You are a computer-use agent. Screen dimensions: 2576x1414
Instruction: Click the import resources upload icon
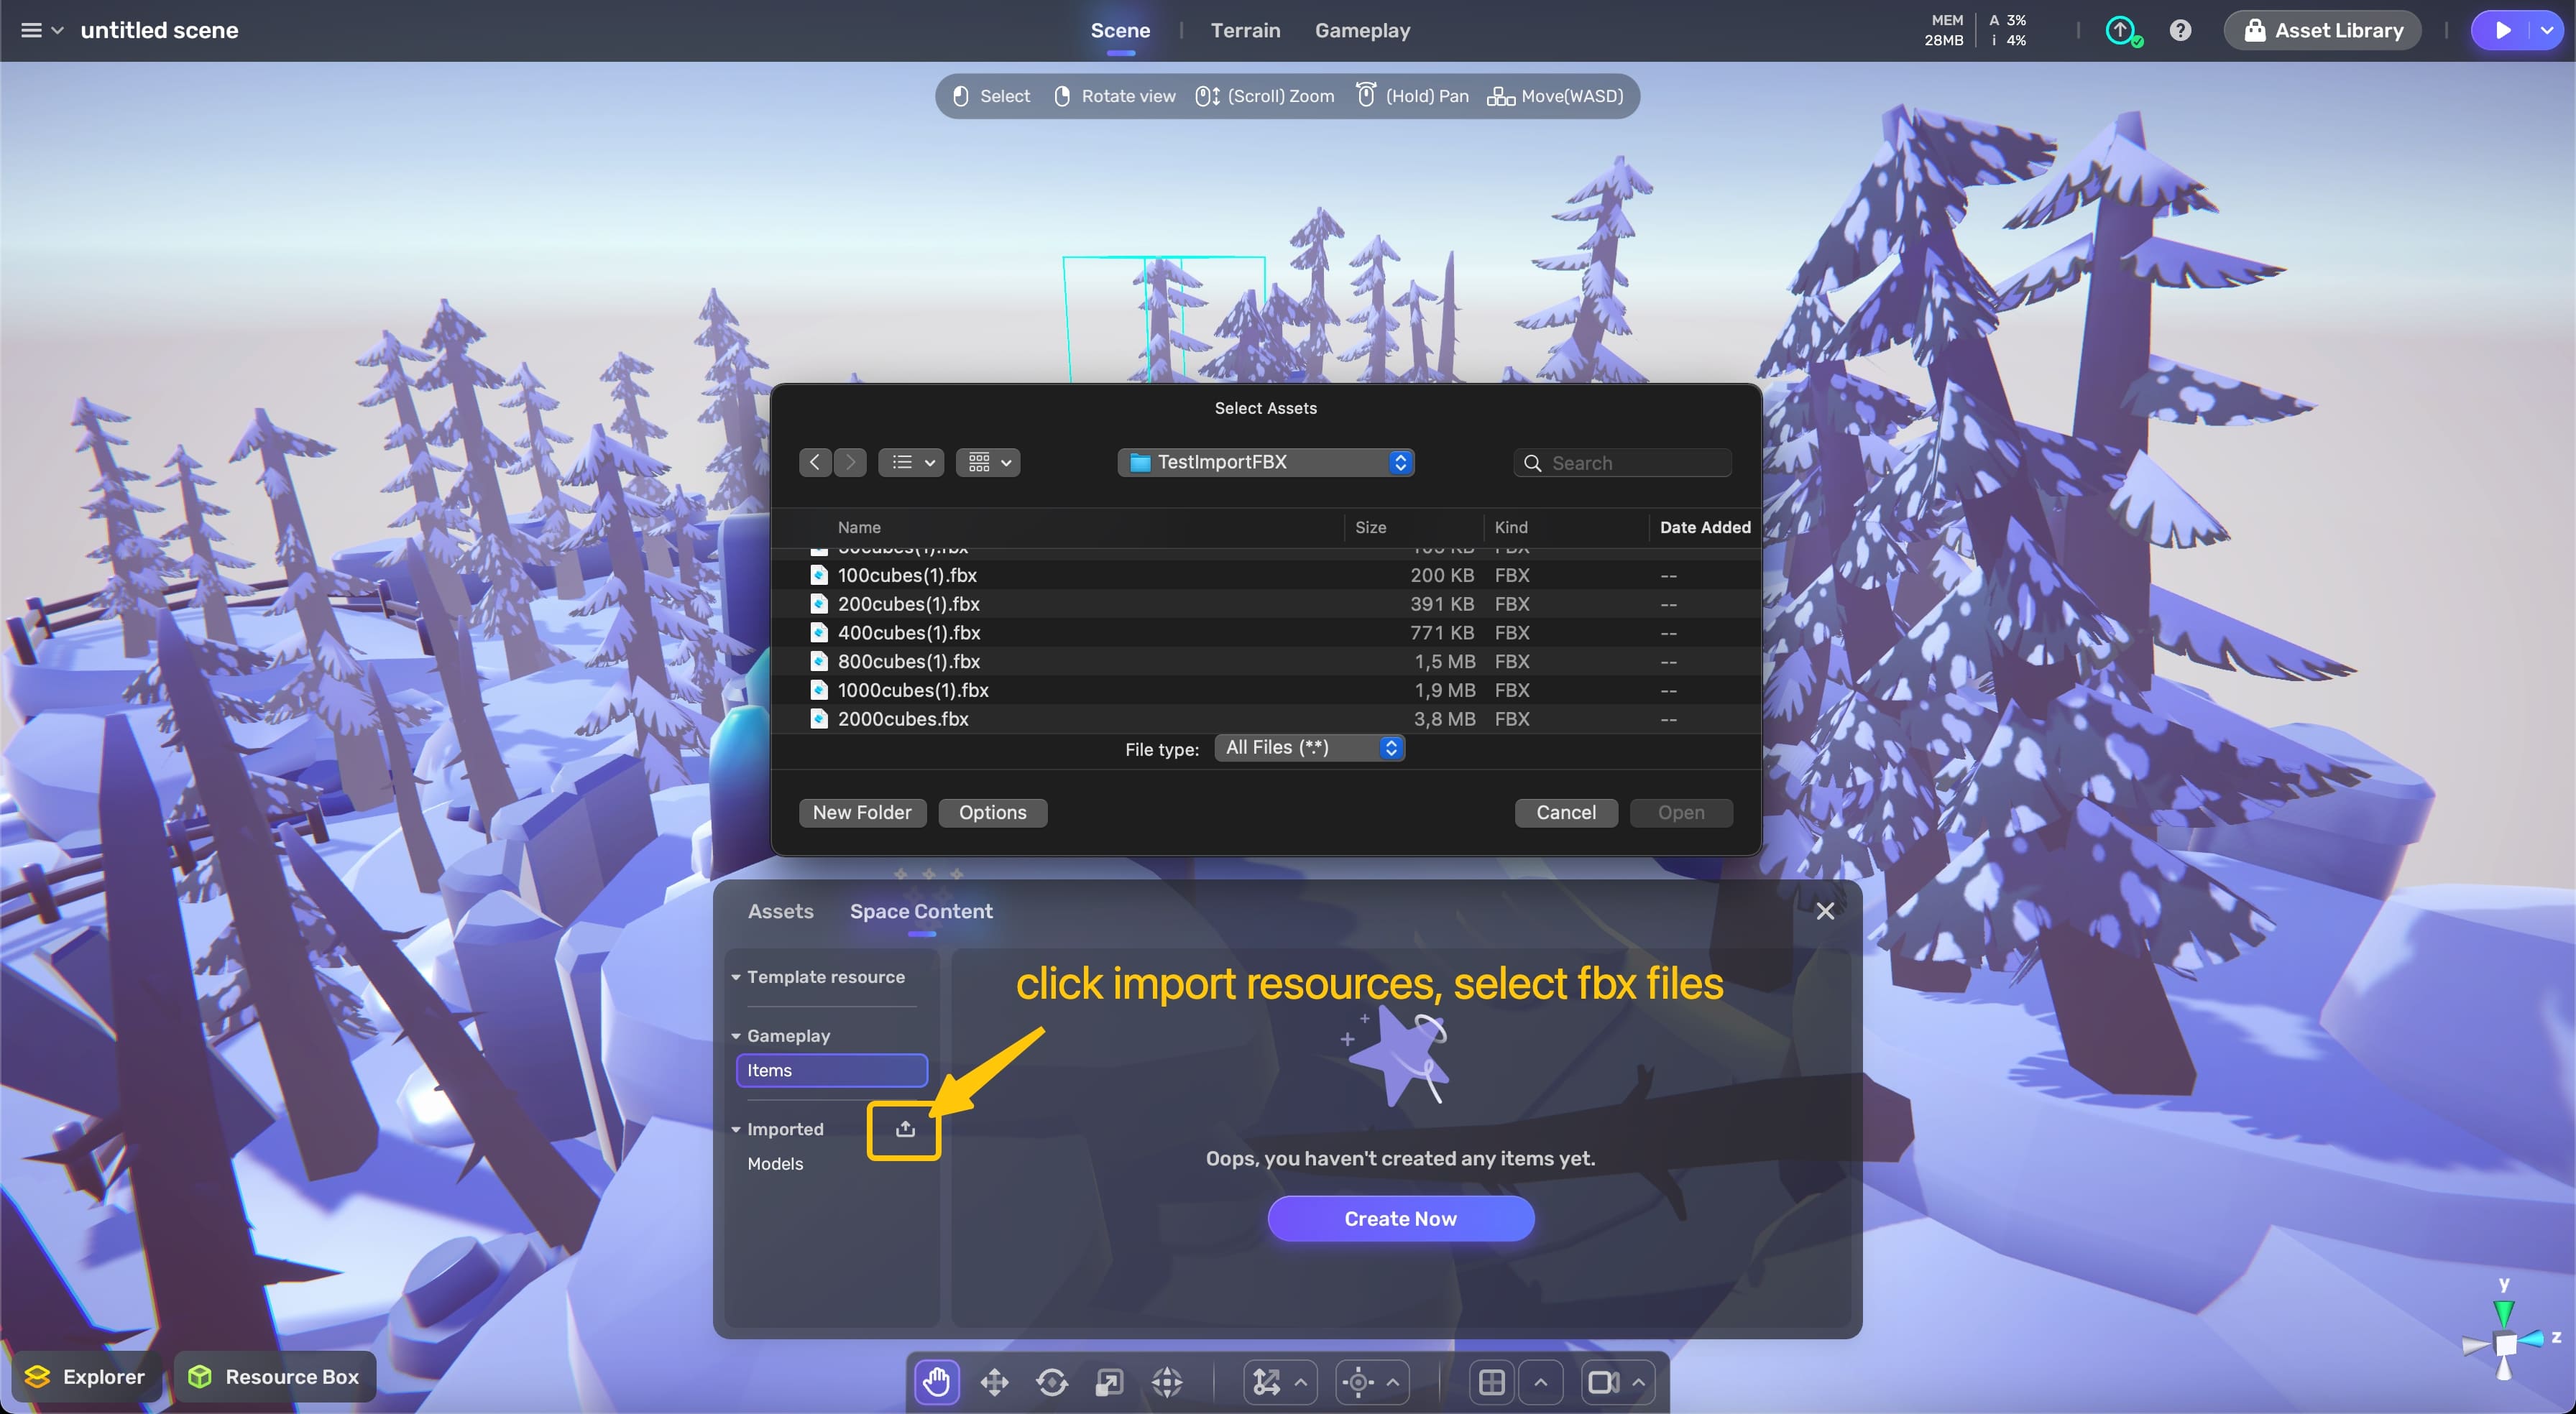[x=904, y=1129]
